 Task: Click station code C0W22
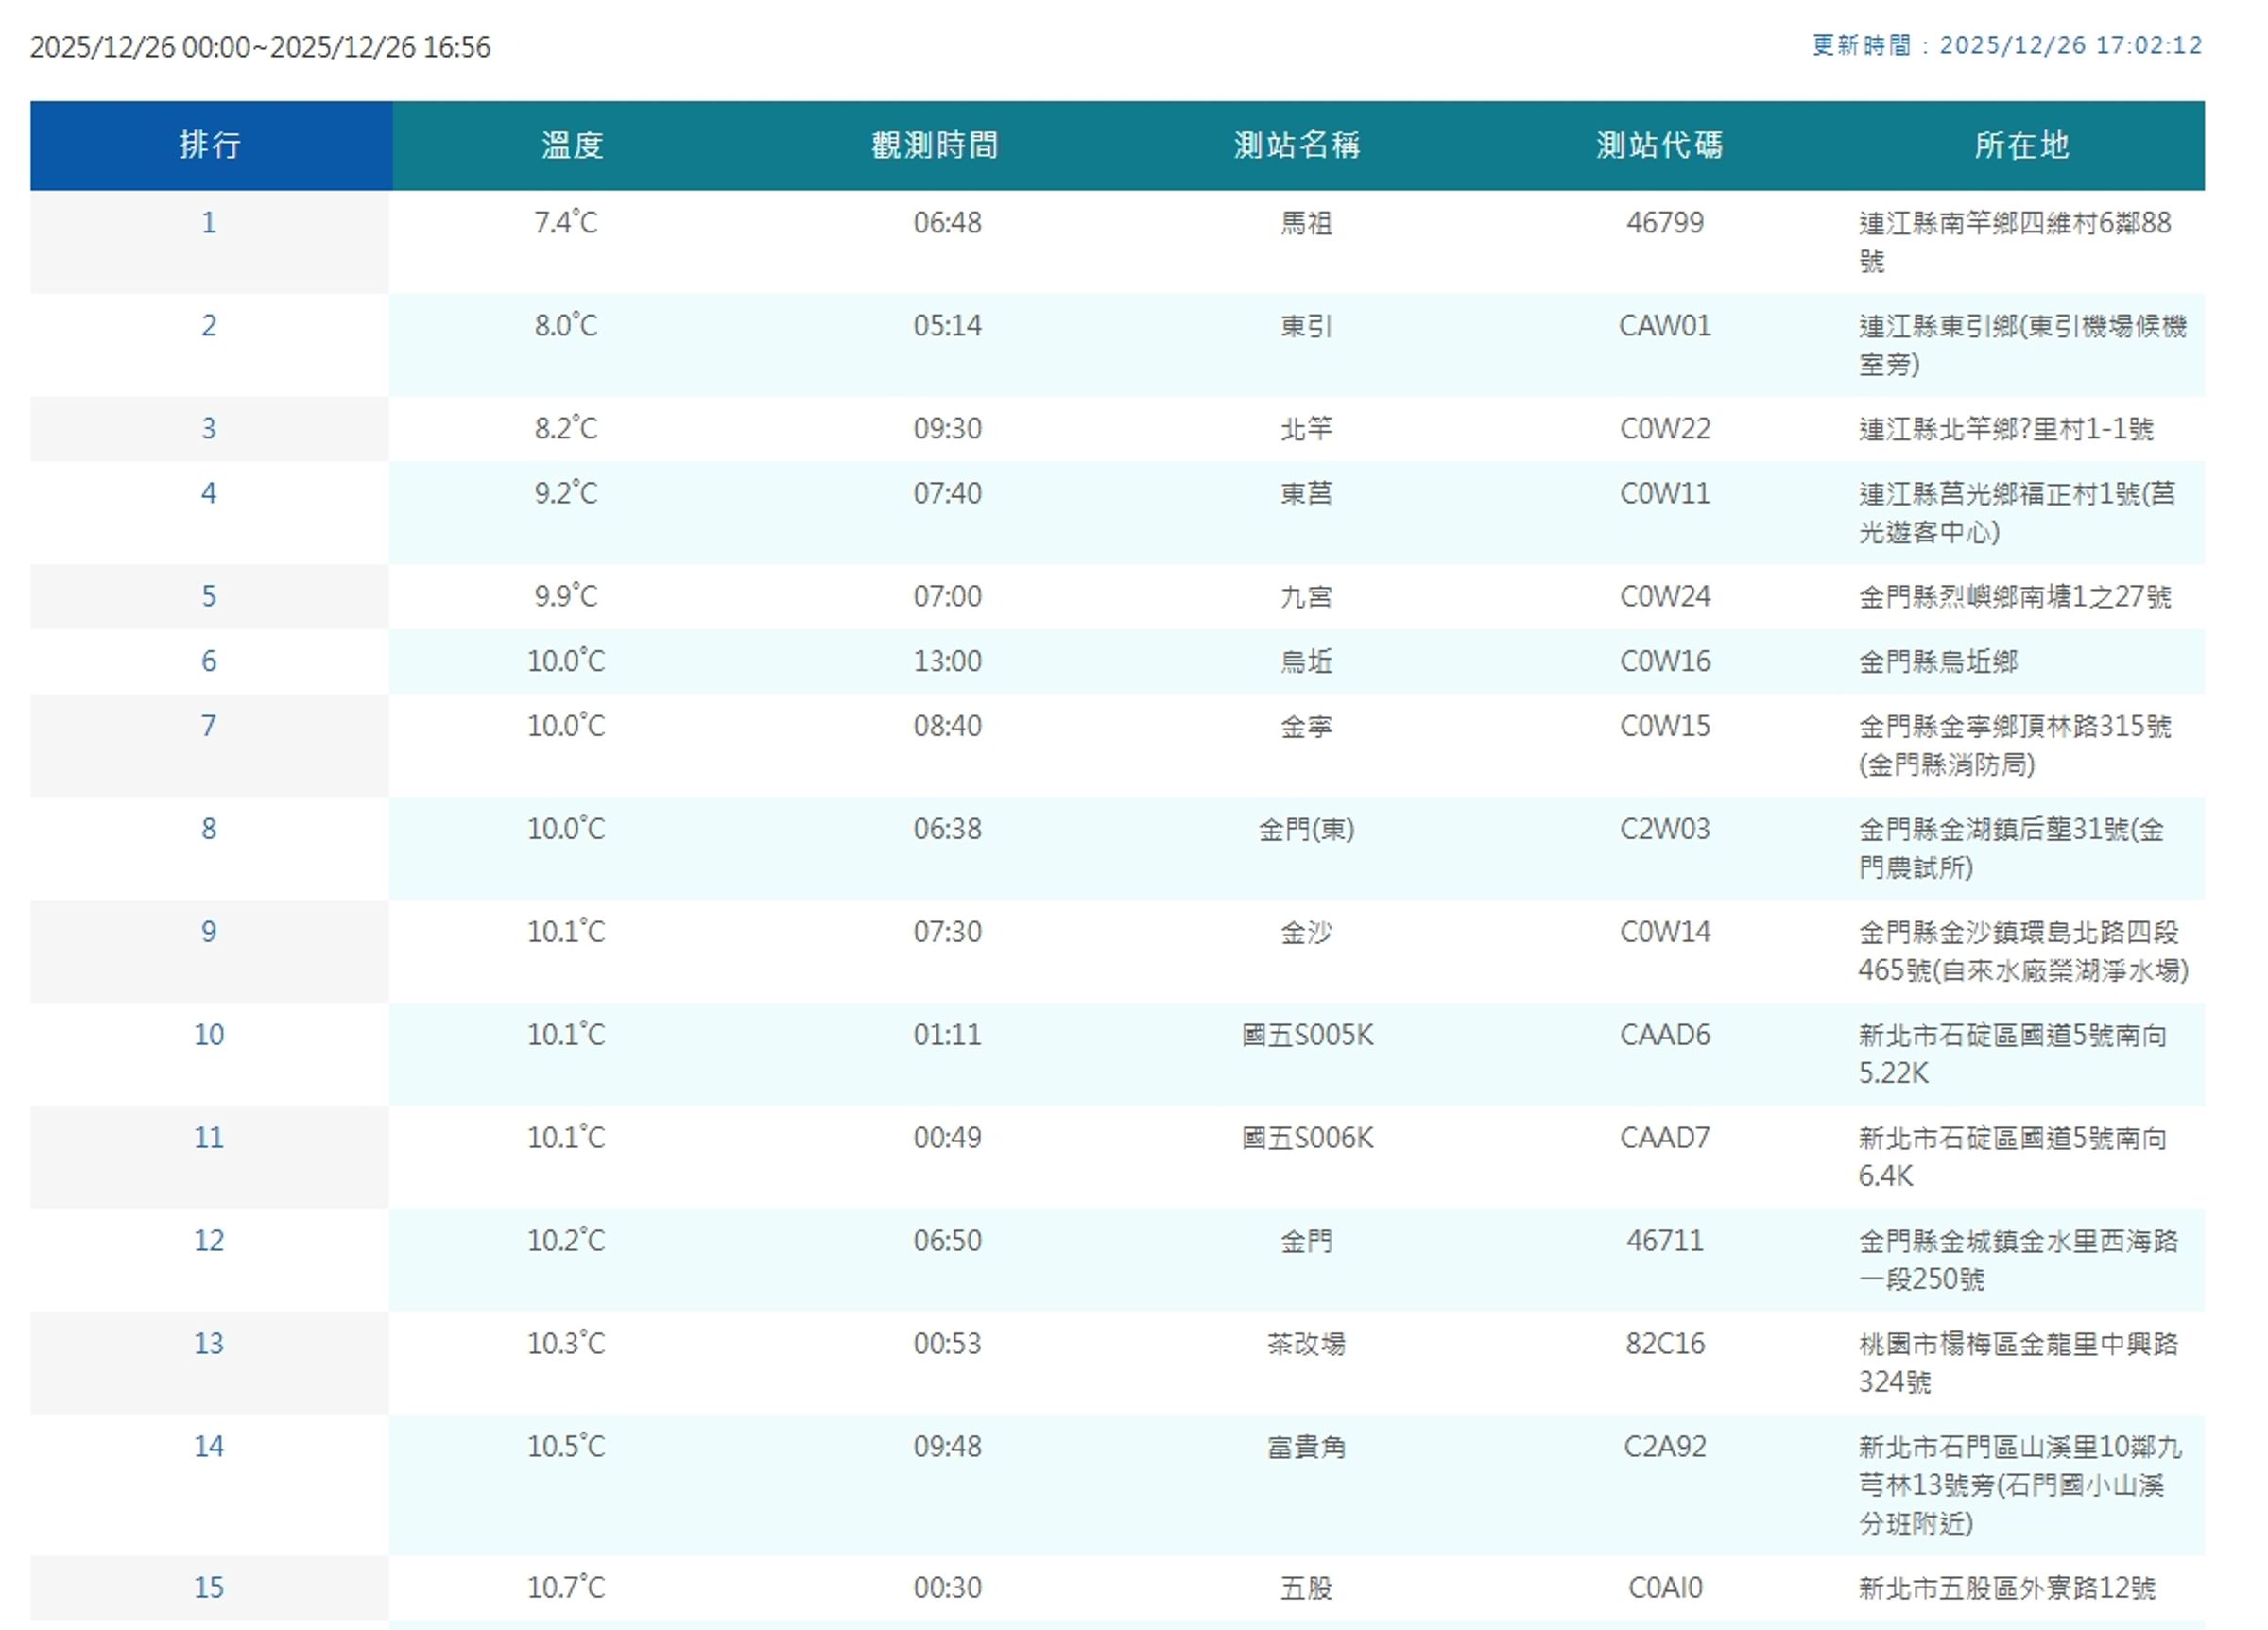[x=1665, y=428]
